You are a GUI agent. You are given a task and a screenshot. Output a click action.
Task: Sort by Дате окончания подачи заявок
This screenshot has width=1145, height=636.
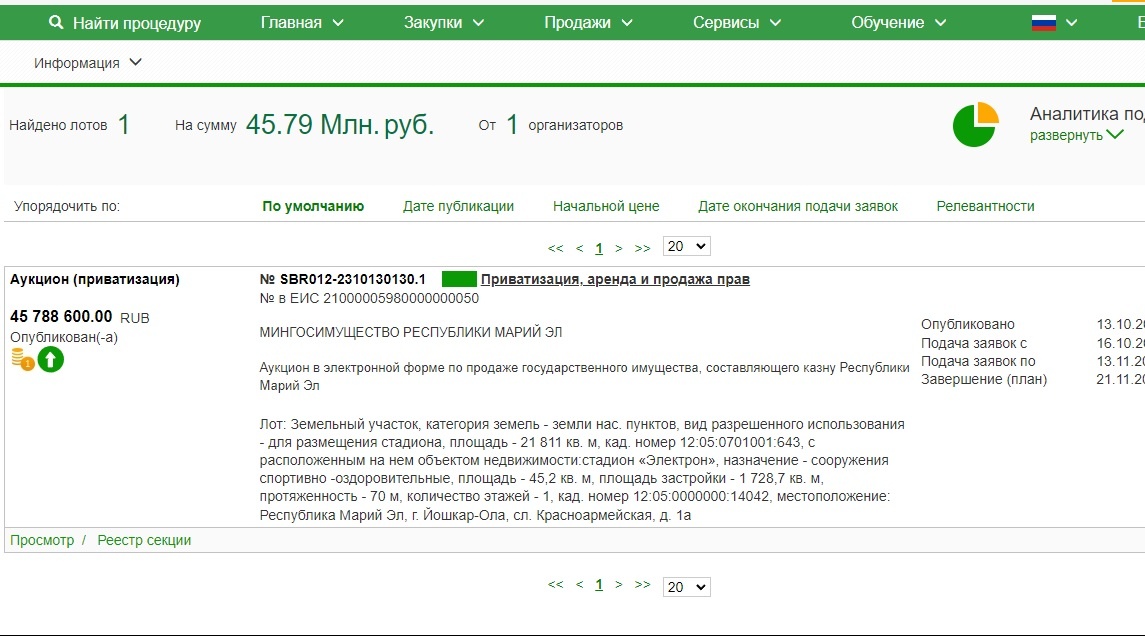pos(798,206)
